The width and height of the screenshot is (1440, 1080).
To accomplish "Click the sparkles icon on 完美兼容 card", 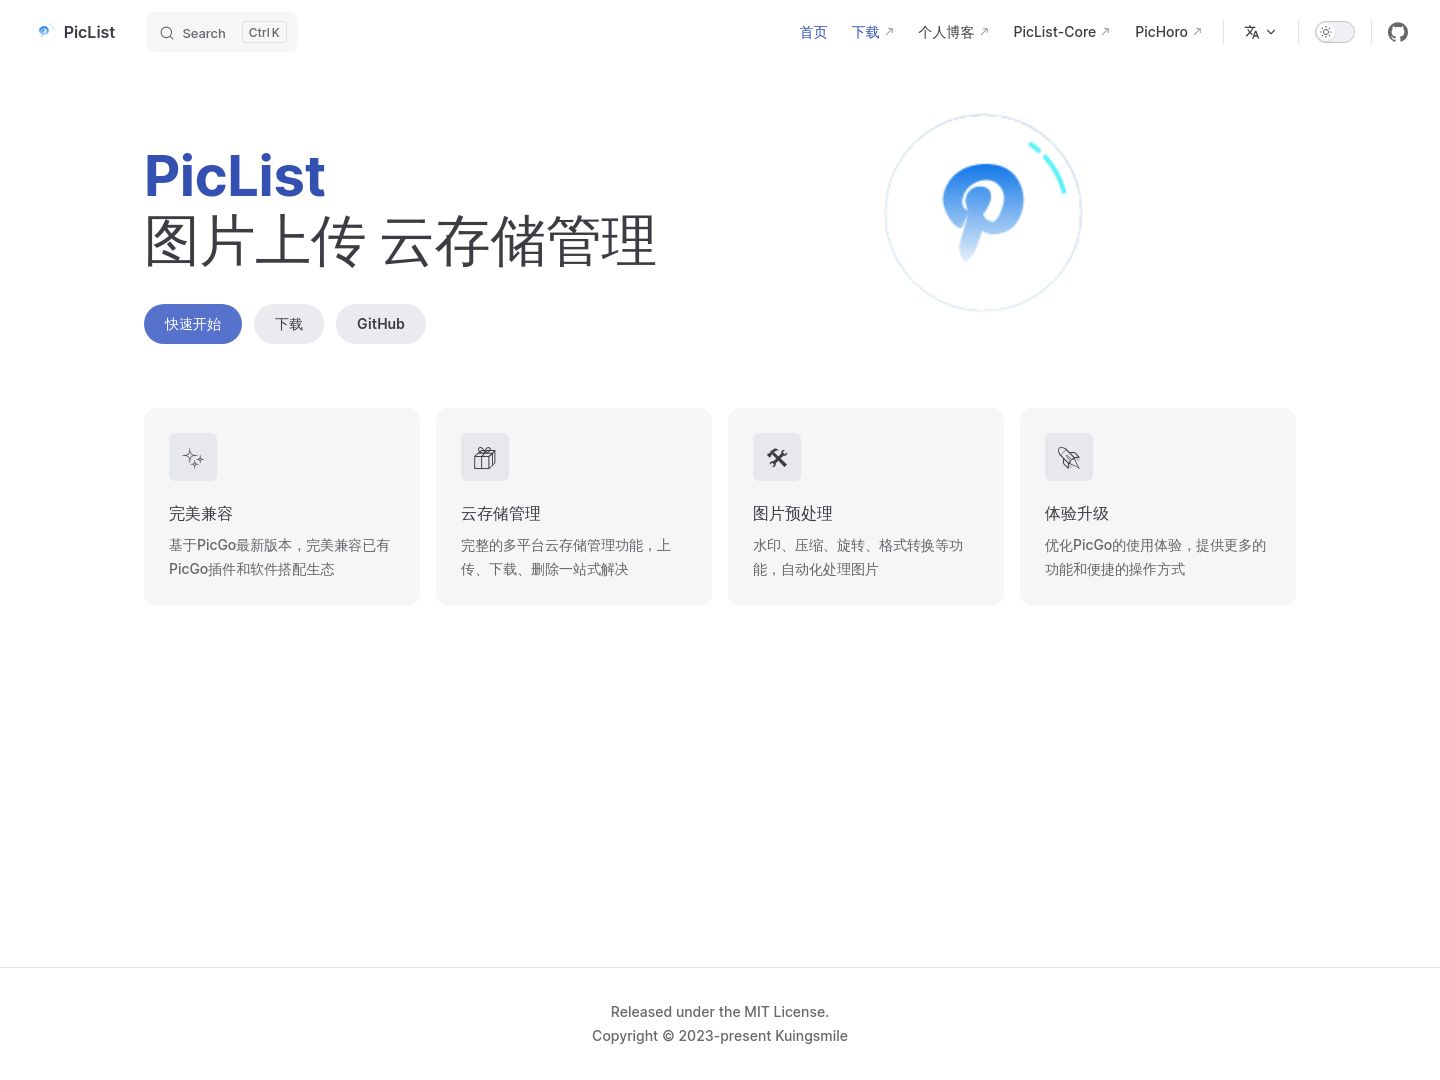I will 193,457.
